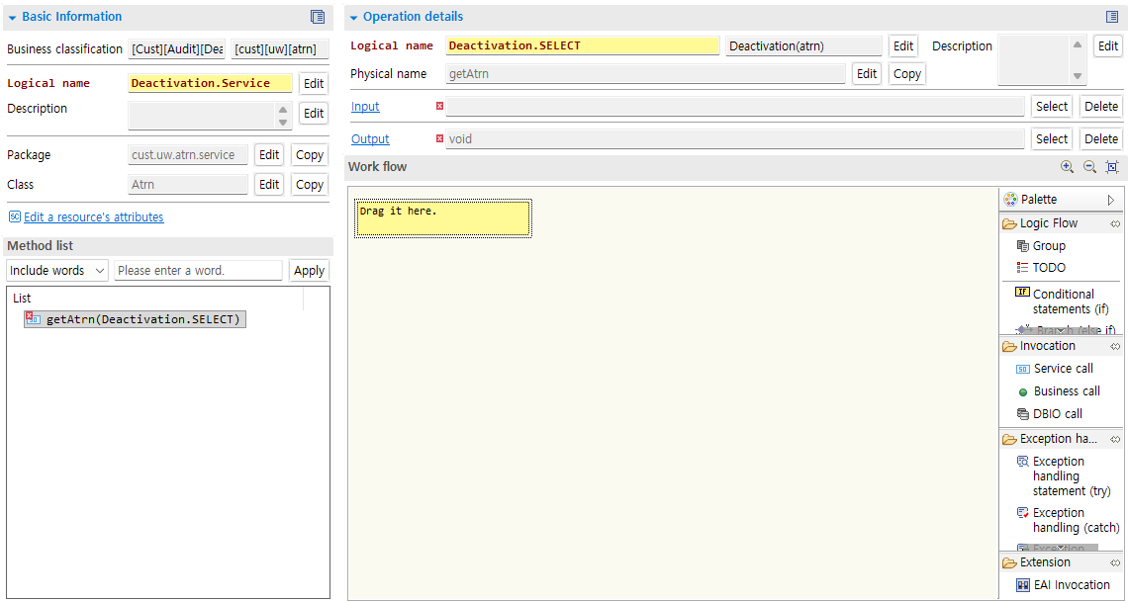Fit the Work flow diagram to the view
The height and width of the screenshot is (602, 1128).
[1111, 167]
